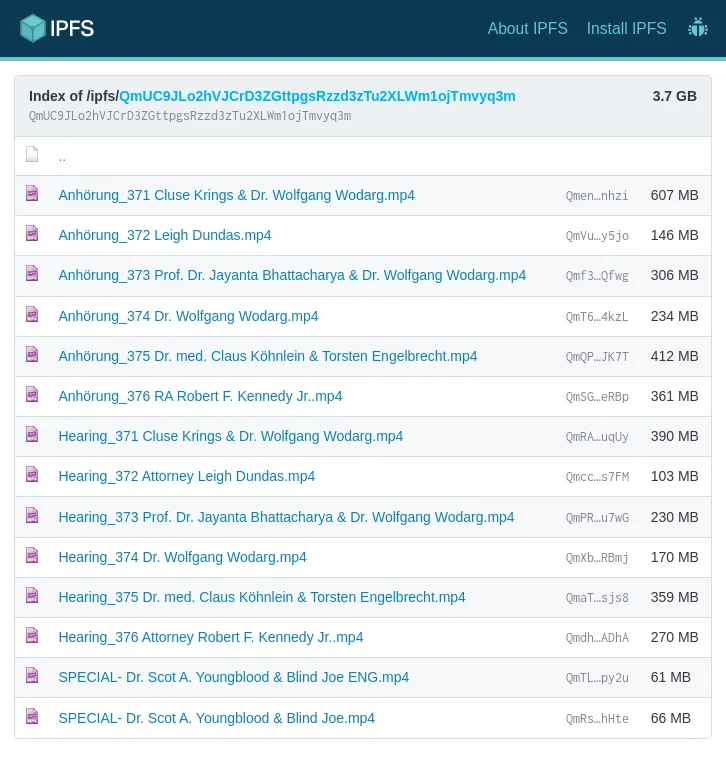The image size is (726, 761).
Task: Click the Qmcc…s7FM hash
Action: pos(597,477)
